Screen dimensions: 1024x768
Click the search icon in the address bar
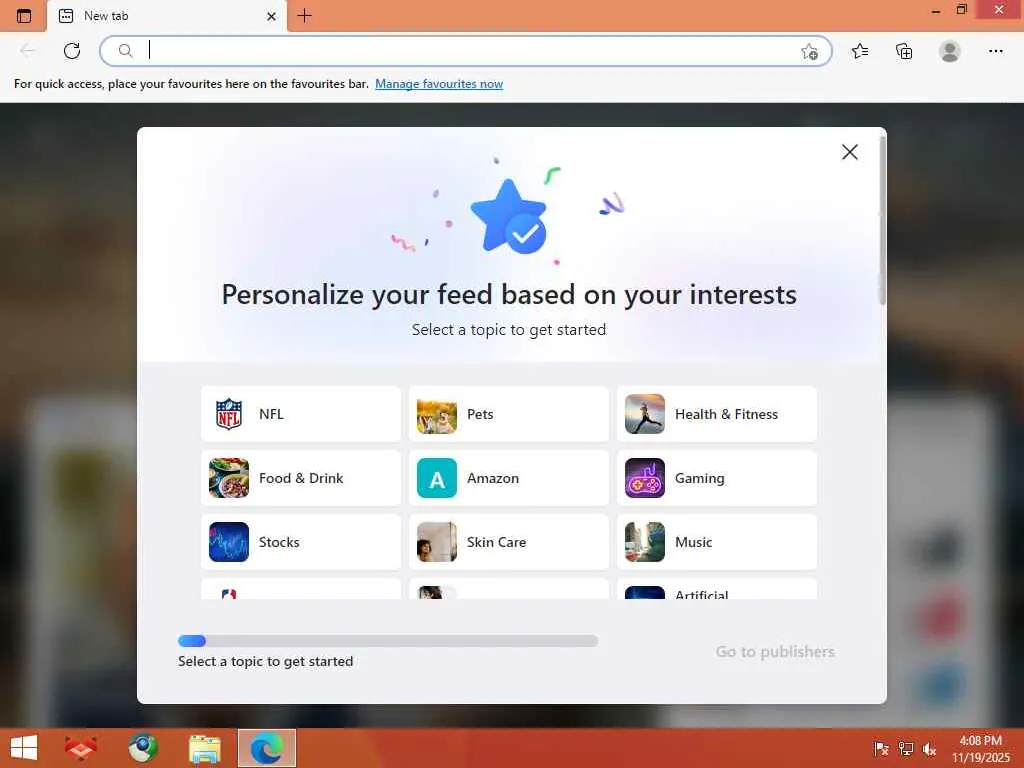click(125, 51)
